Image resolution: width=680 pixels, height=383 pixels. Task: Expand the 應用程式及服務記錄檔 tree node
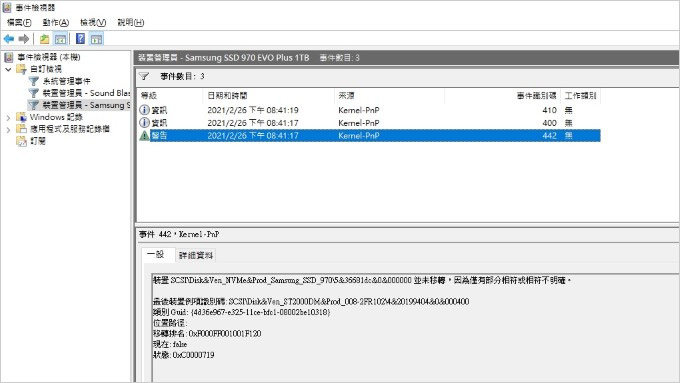8,129
